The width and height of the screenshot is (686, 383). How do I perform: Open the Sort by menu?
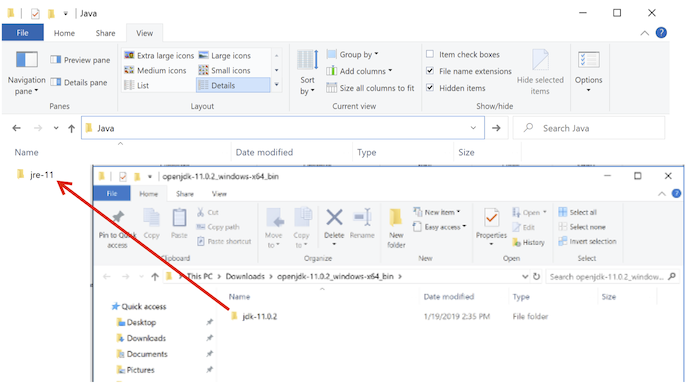point(307,72)
